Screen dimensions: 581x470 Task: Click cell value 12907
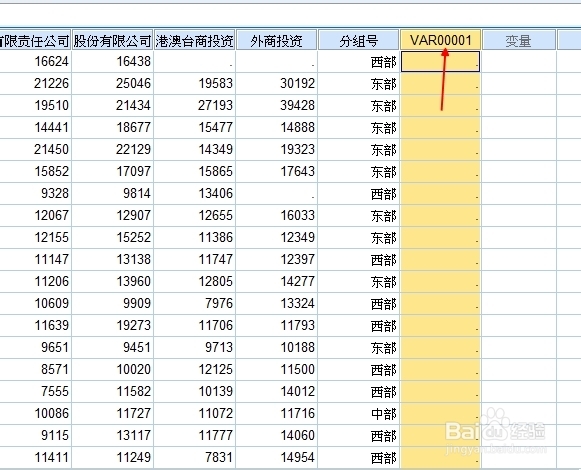click(x=134, y=215)
